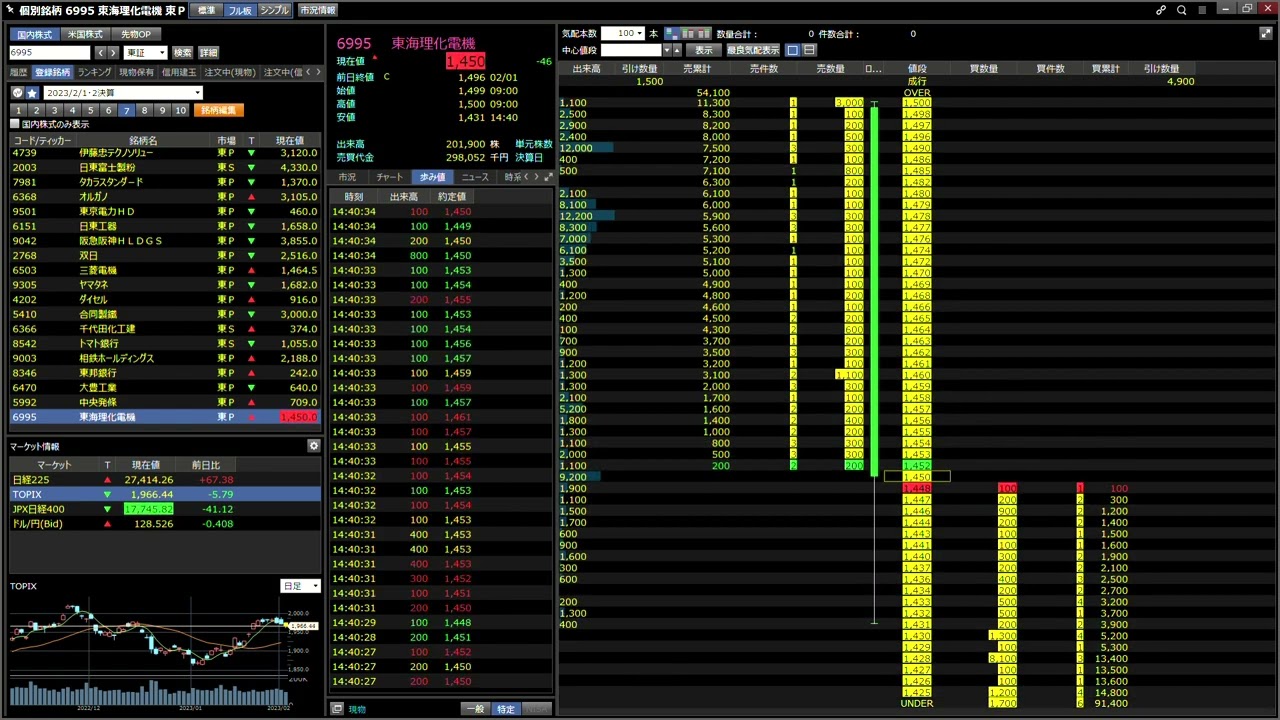
Task: Select watchlist page 1
Action: click(19, 110)
